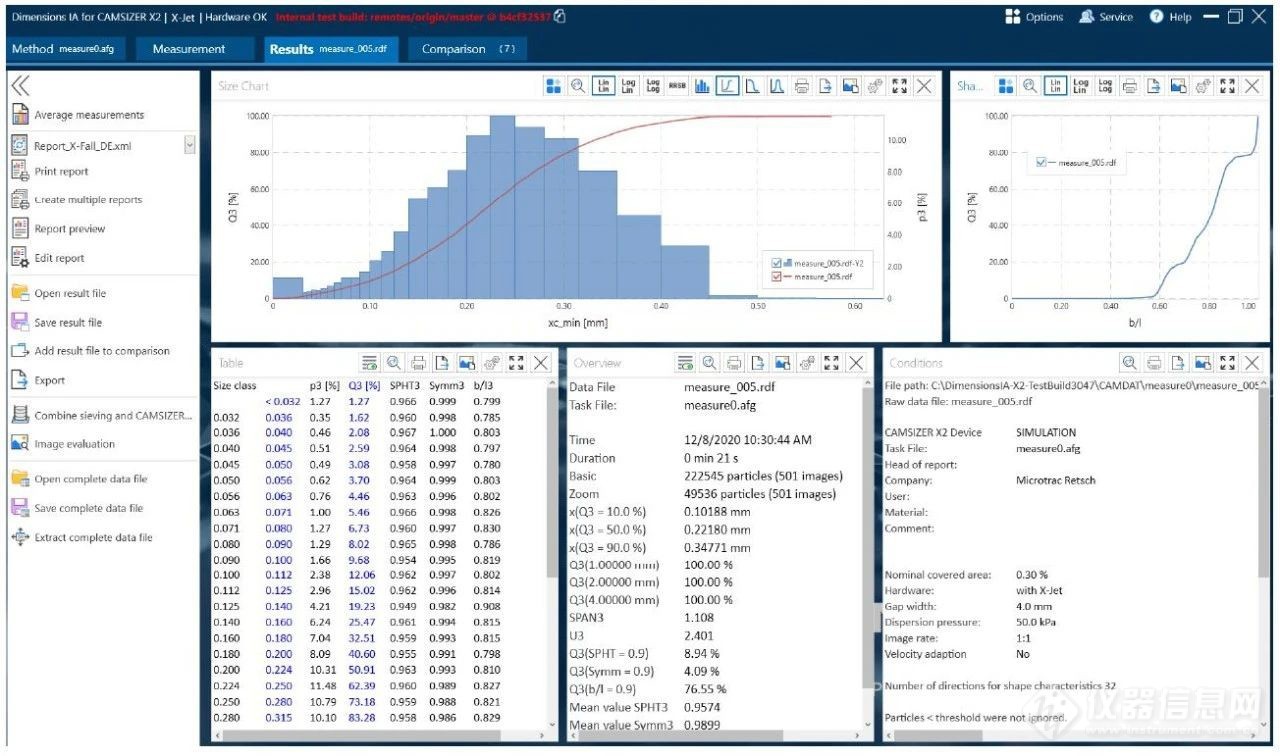Maximize the Size Chart panel
1280x756 pixels.
[x=900, y=87]
